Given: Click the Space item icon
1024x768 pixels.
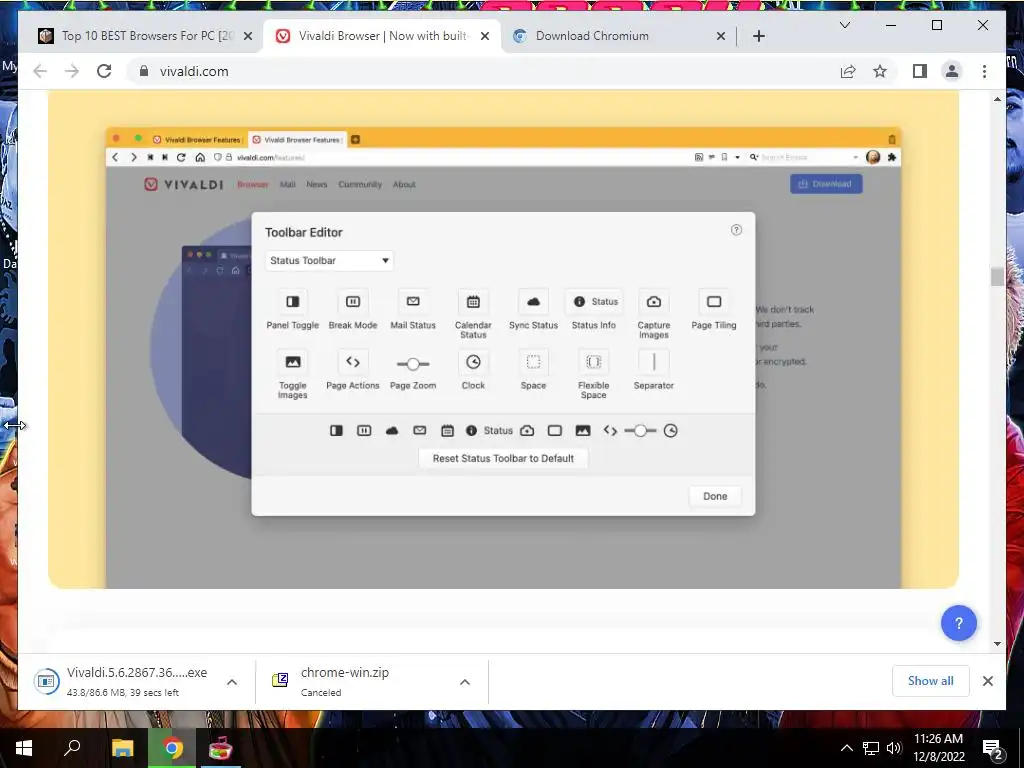Looking at the screenshot, I should tap(534, 362).
